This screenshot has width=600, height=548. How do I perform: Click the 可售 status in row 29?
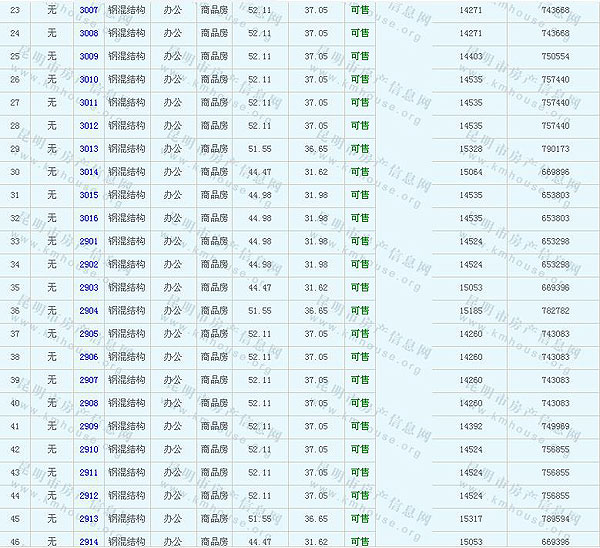359,148
